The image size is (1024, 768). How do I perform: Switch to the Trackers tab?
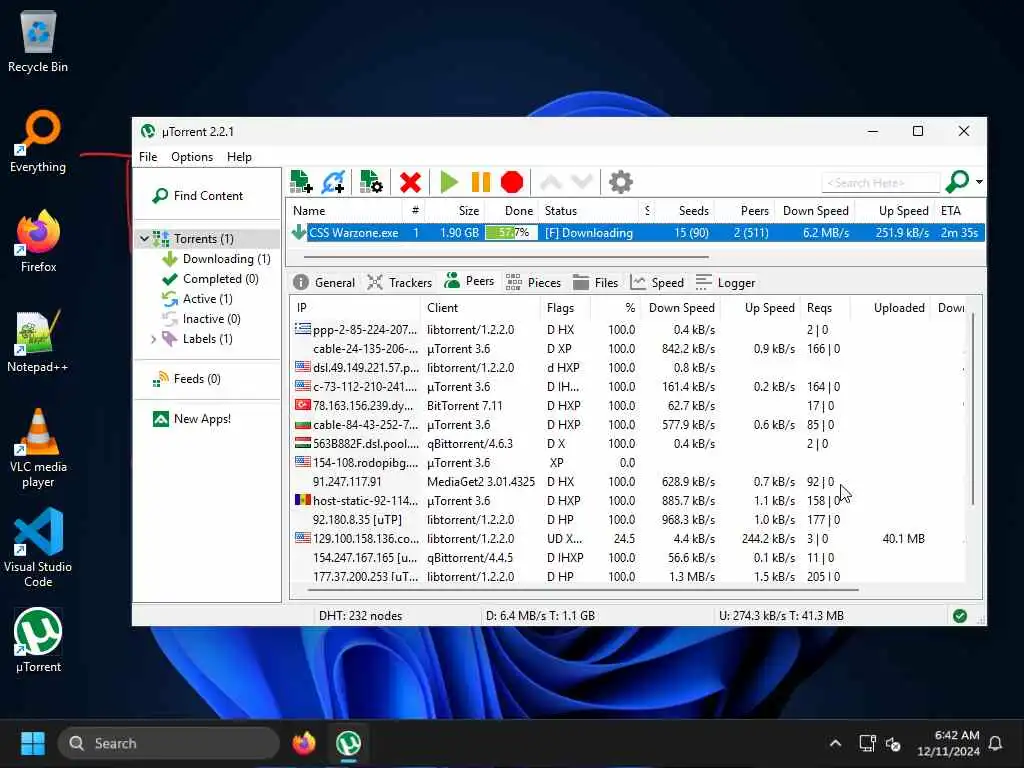tap(399, 283)
